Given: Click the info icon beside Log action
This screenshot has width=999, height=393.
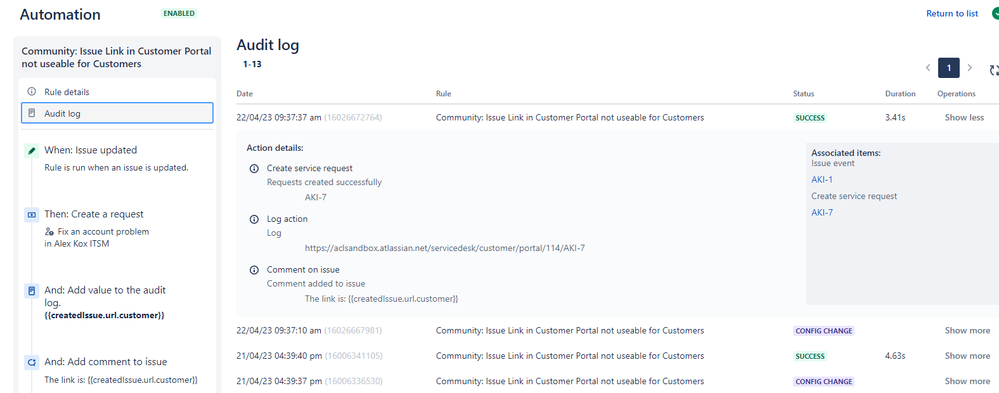Looking at the screenshot, I should (x=254, y=219).
